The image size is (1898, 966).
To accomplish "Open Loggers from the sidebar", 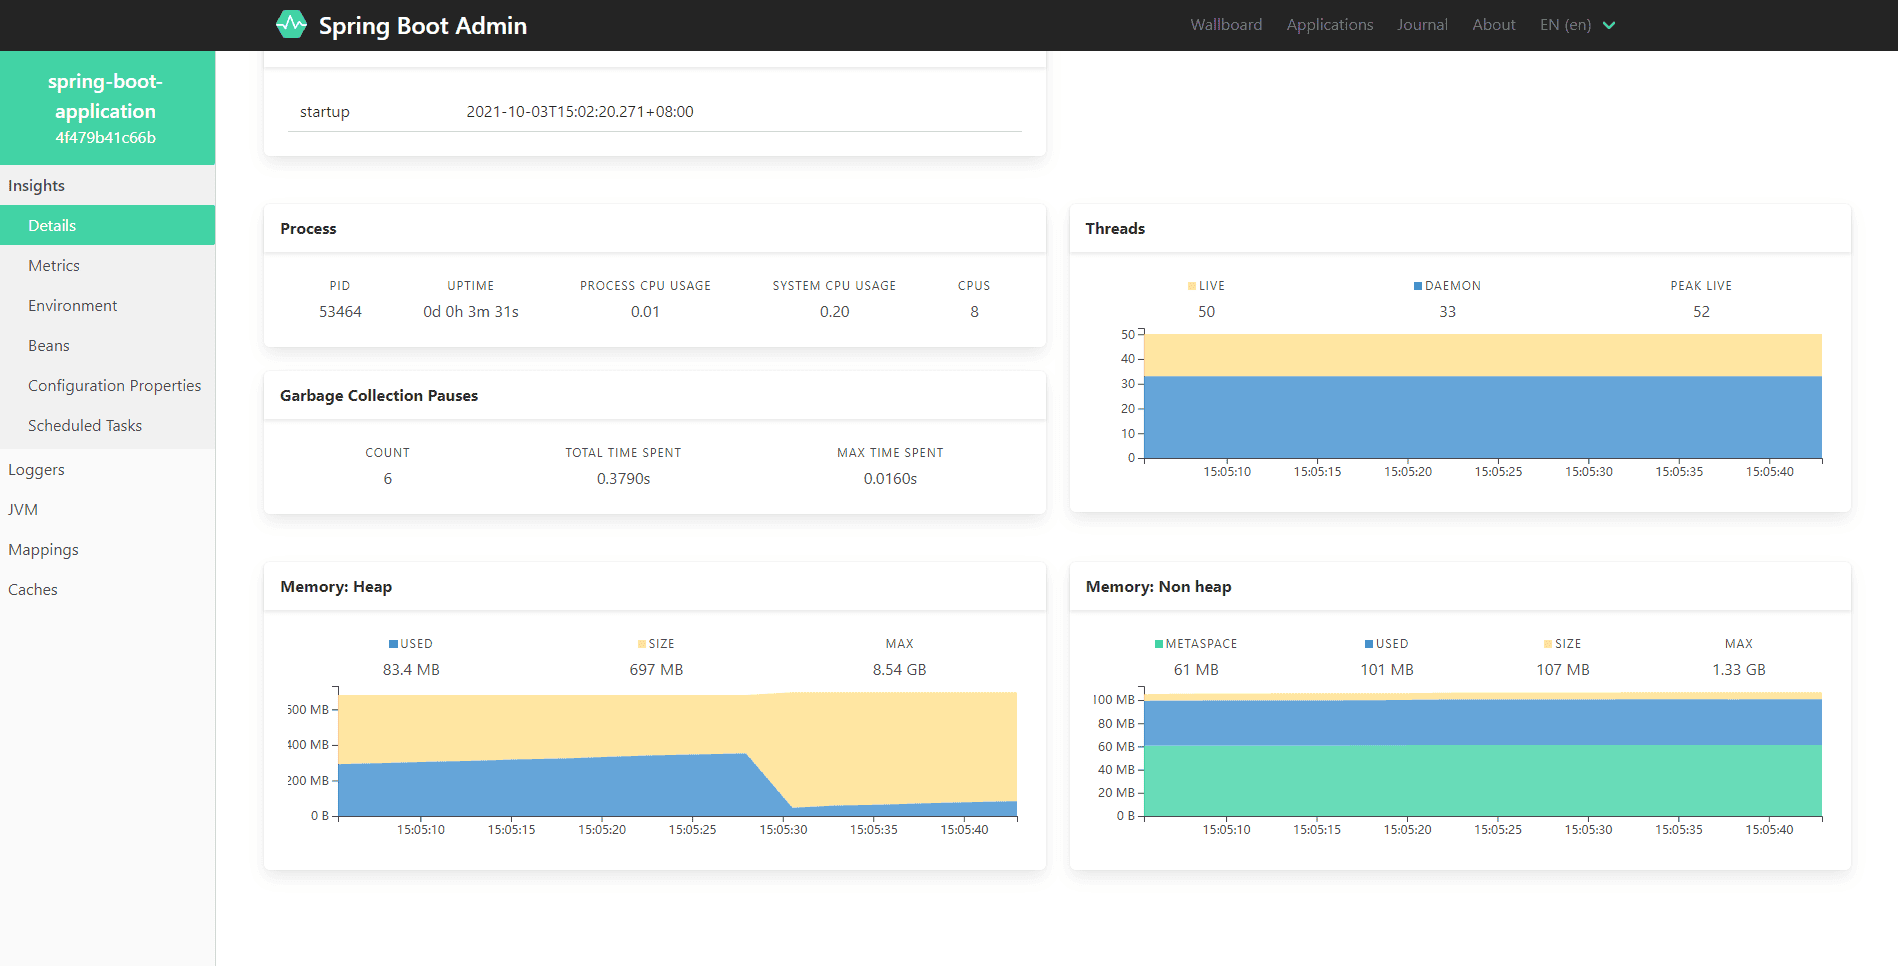I will 36,470.
